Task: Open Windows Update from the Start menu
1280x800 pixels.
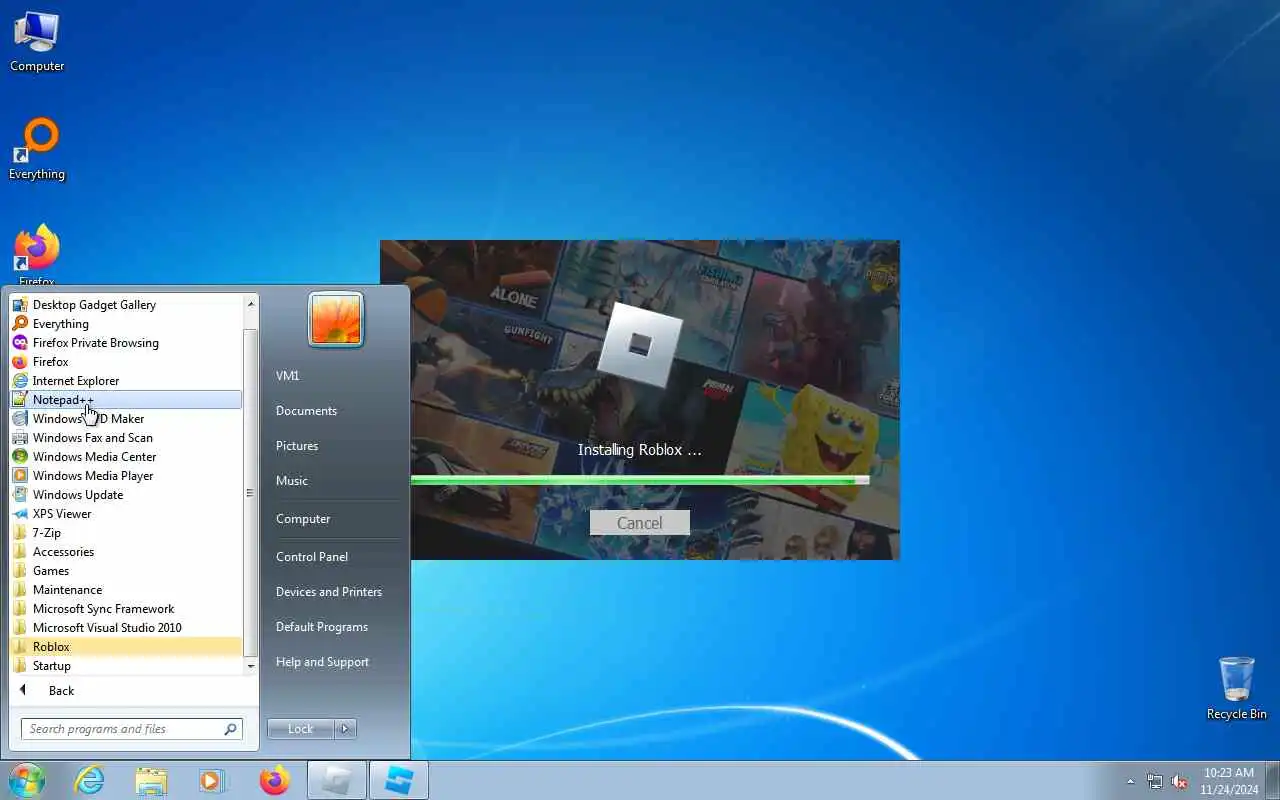Action: pyautogui.click(x=126, y=494)
